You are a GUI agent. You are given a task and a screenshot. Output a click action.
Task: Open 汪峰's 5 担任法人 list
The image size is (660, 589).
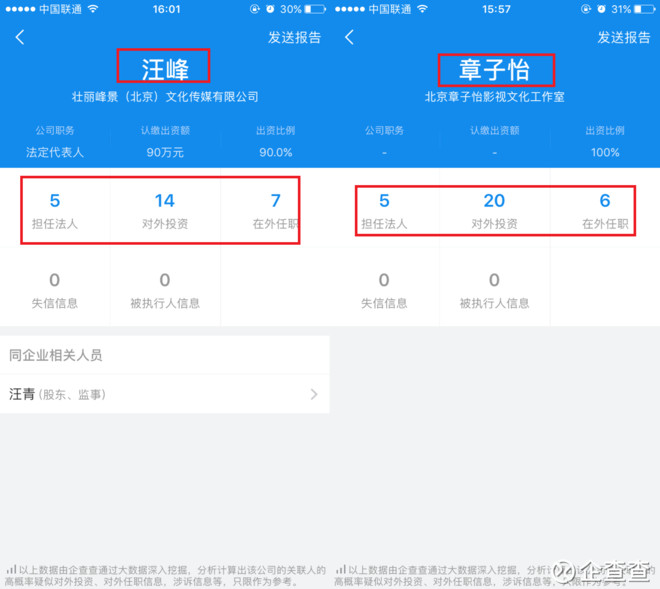pyautogui.click(x=55, y=211)
